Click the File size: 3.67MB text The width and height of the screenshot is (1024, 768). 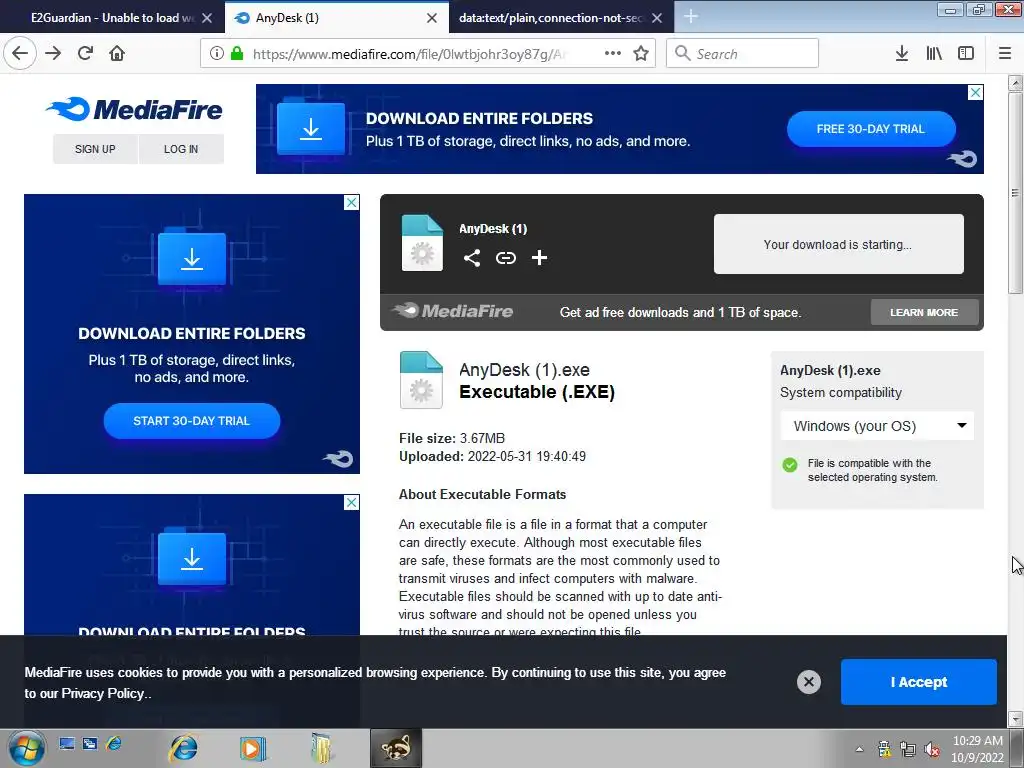[452, 438]
